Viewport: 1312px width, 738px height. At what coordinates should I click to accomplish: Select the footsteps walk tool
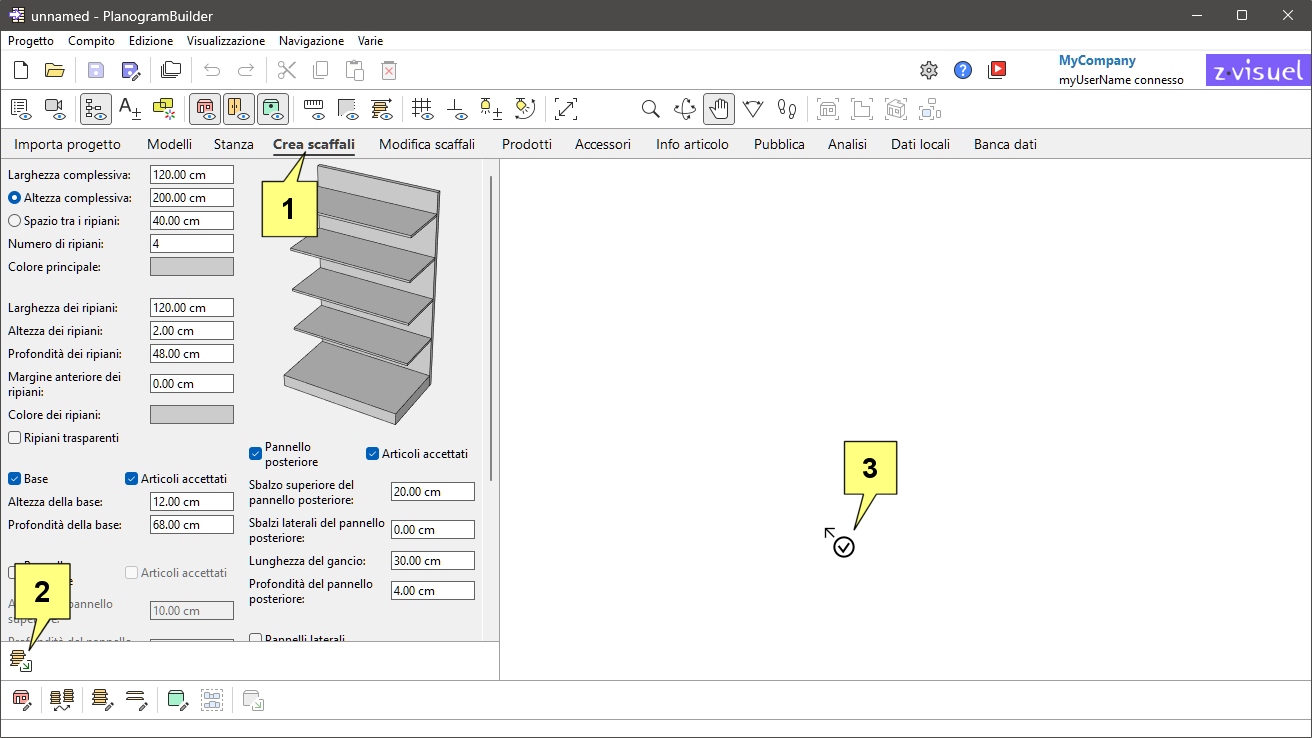(x=787, y=109)
